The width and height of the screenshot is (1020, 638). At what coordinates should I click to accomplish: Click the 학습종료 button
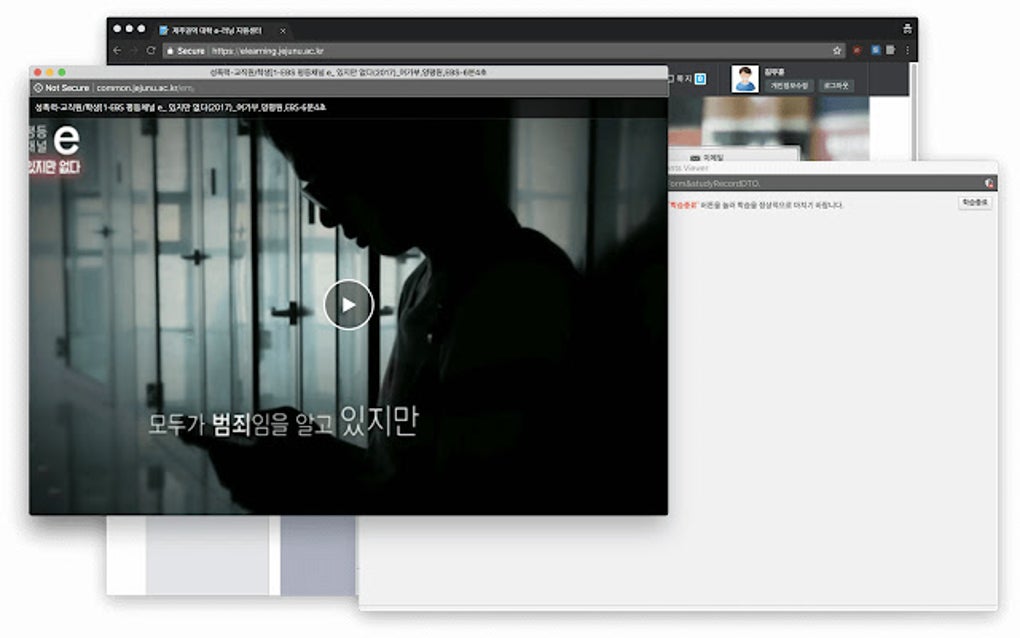coord(973,201)
